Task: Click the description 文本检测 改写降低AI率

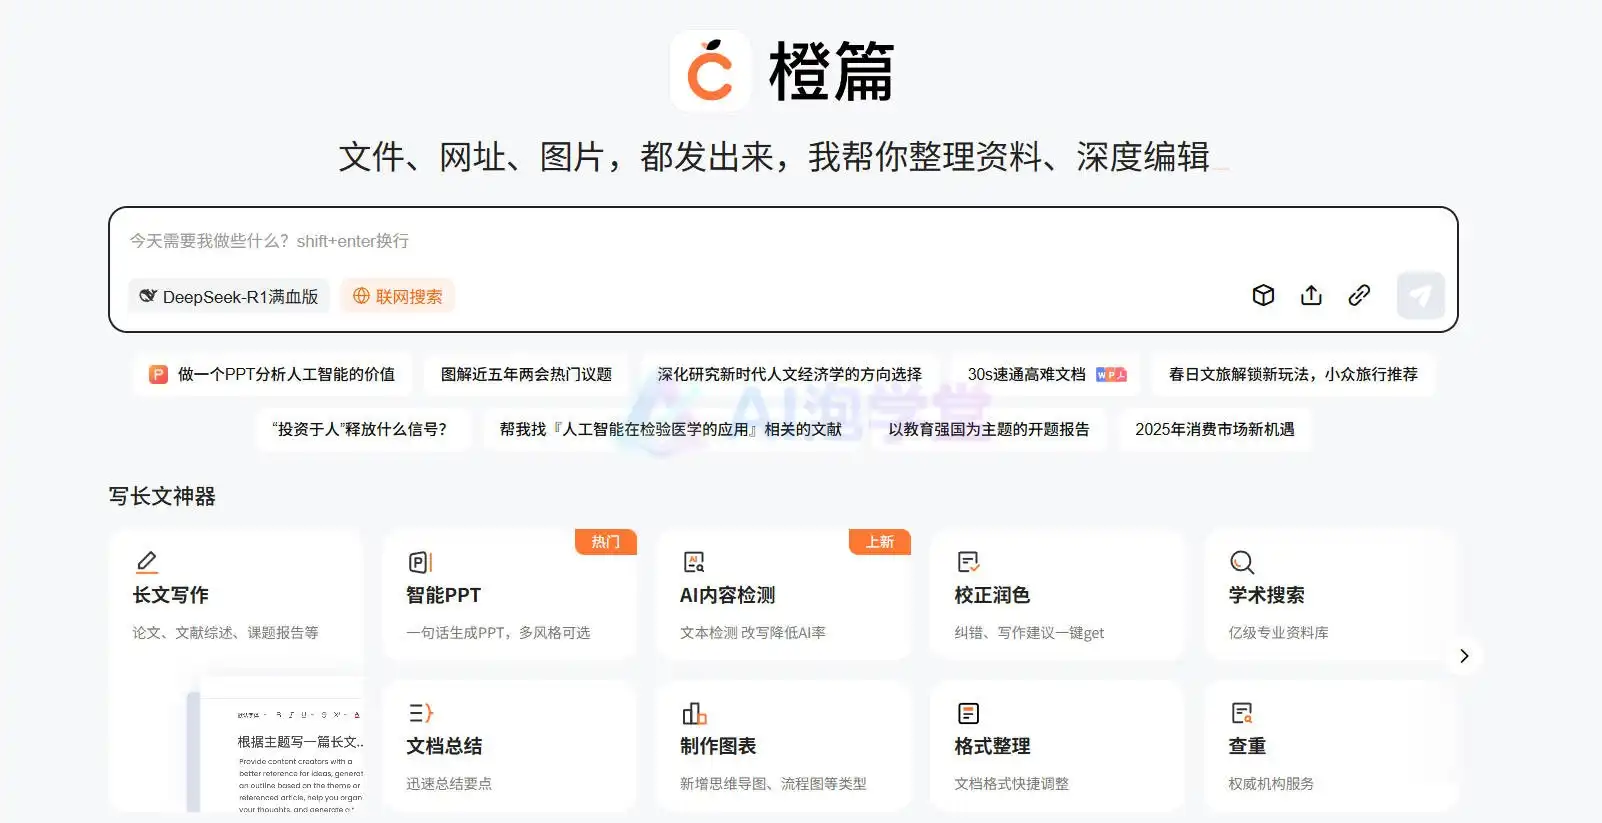Action: coord(753,633)
